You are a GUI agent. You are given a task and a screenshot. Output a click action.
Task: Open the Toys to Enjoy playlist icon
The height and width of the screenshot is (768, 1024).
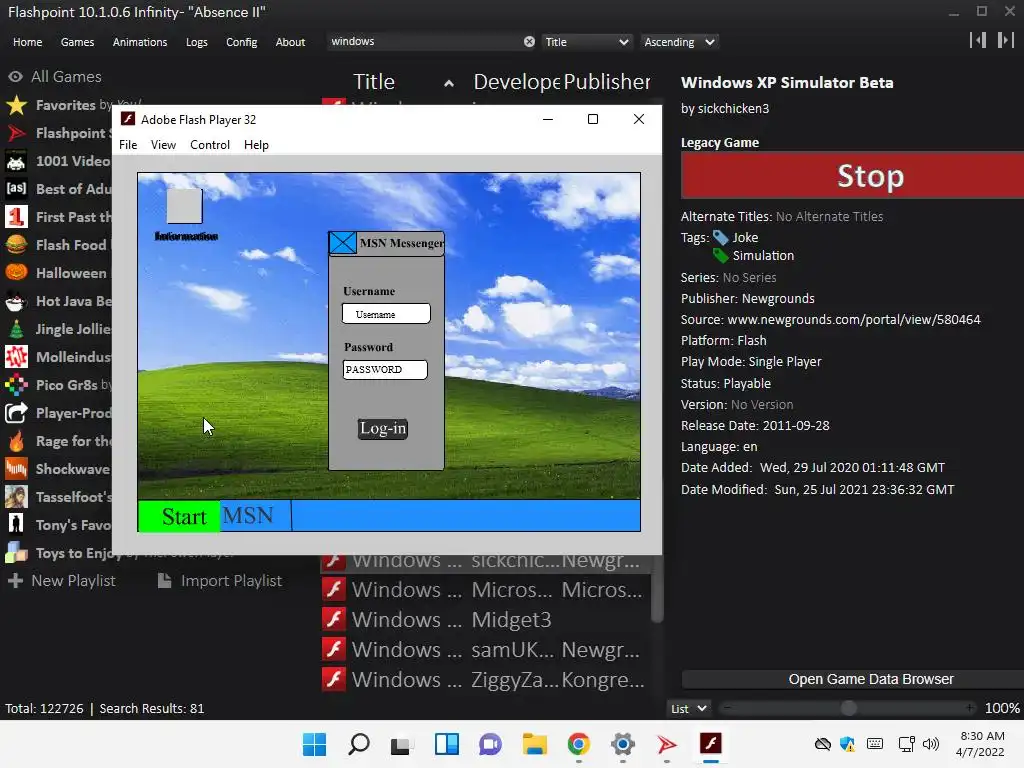pyautogui.click(x=16, y=553)
